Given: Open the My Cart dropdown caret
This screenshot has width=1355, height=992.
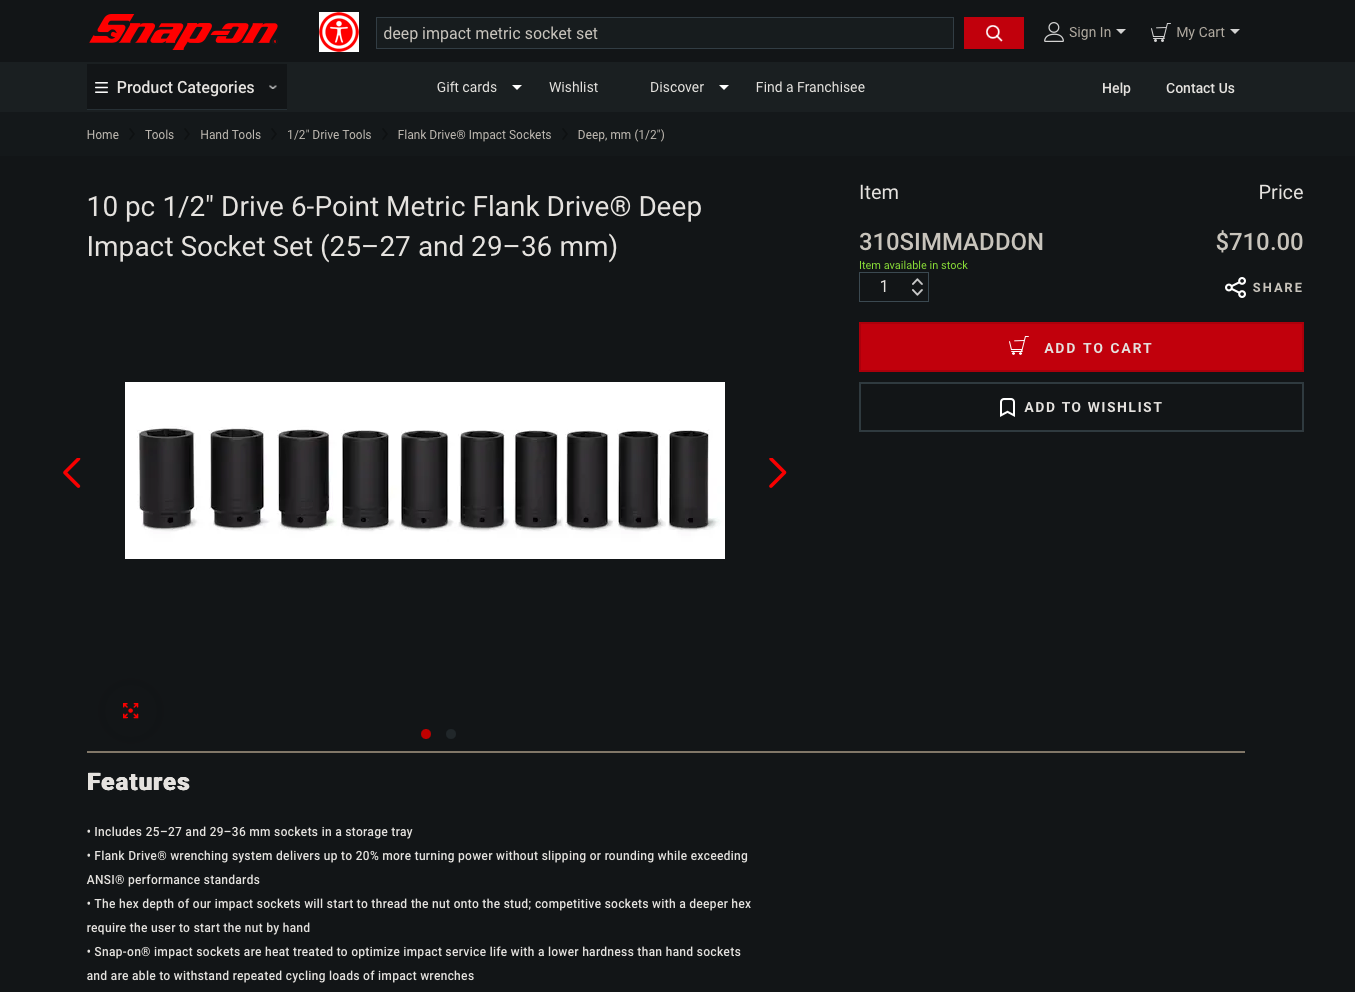Looking at the screenshot, I should 1235,32.
